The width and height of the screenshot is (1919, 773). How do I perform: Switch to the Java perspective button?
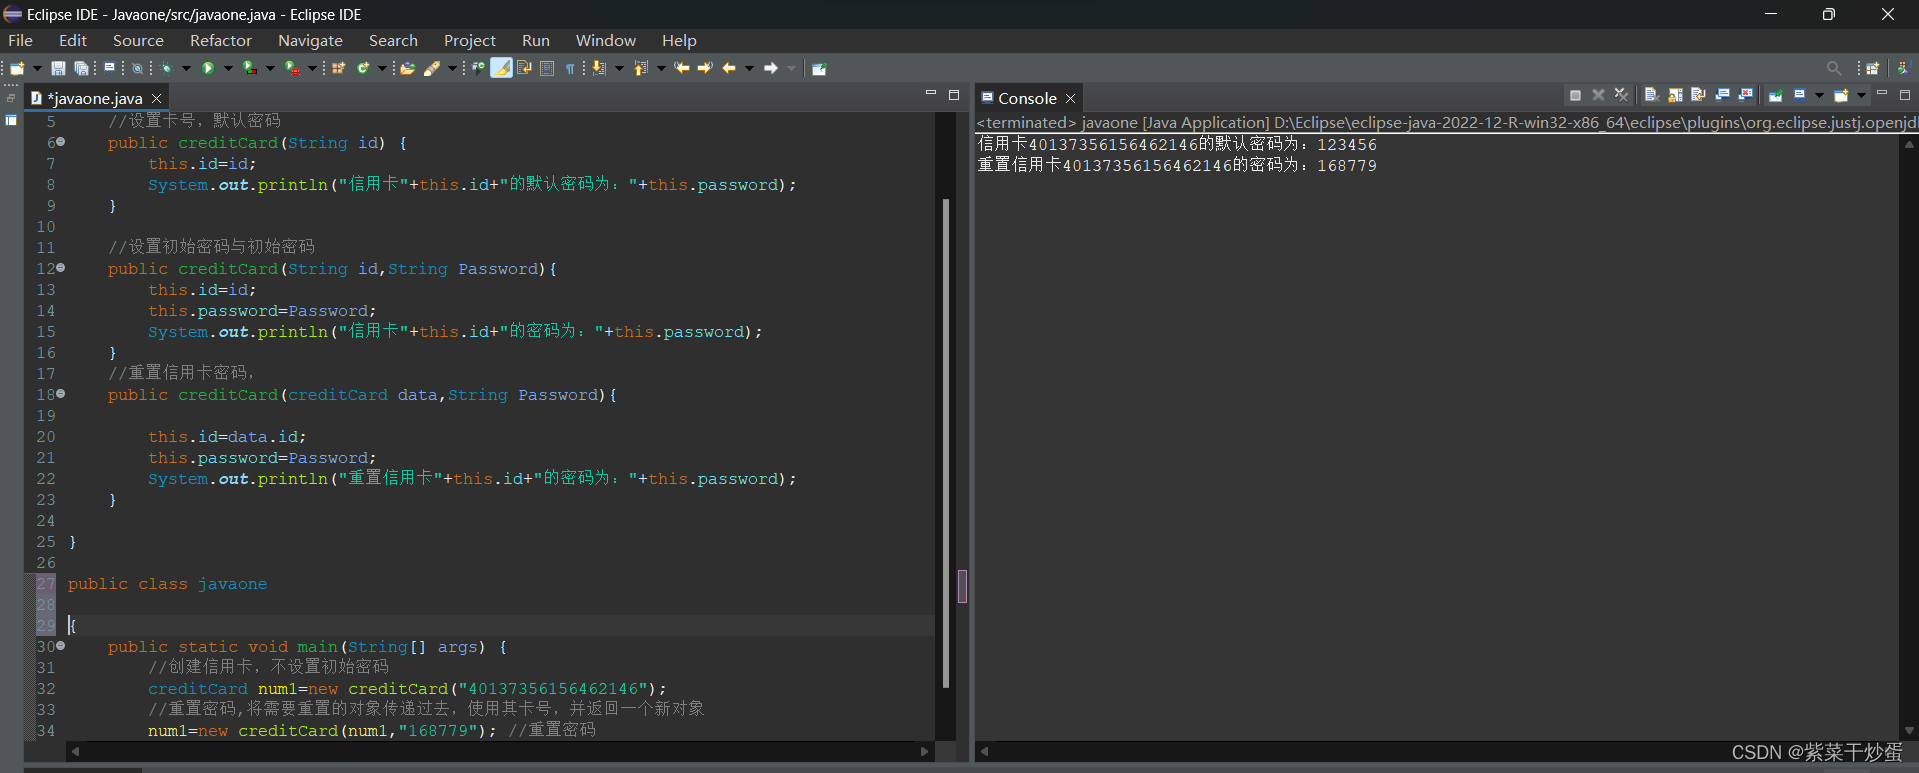pos(1902,68)
